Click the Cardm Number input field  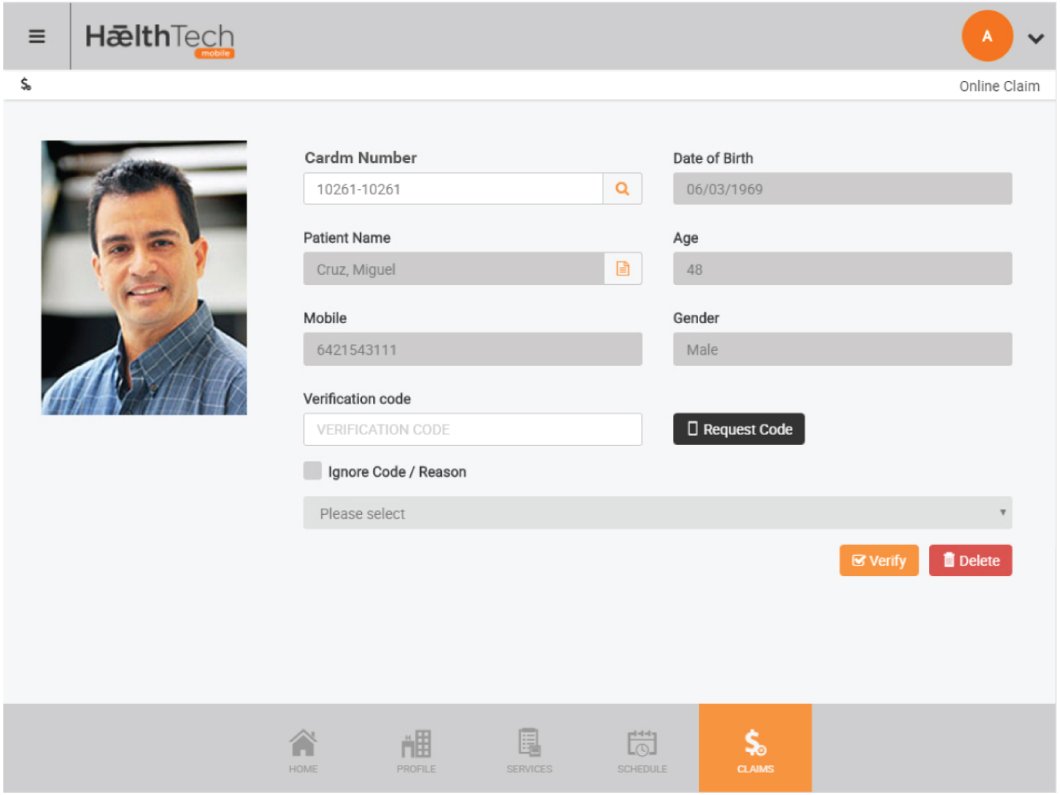click(453, 189)
